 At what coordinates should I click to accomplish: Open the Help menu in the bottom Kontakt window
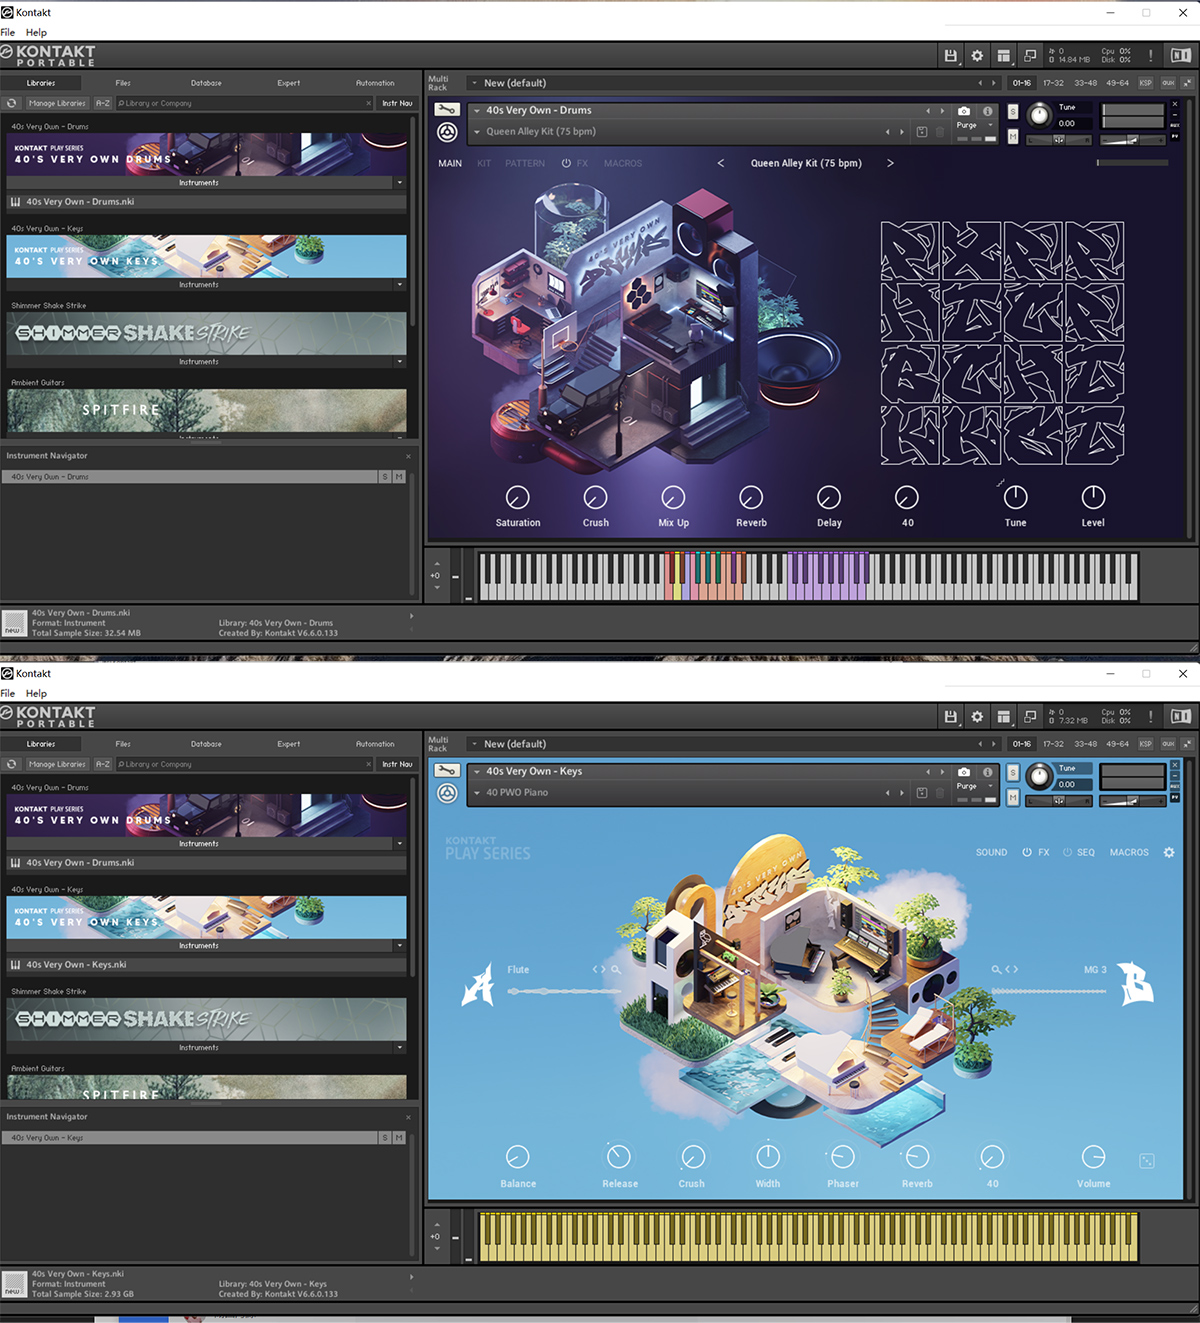[x=36, y=693]
